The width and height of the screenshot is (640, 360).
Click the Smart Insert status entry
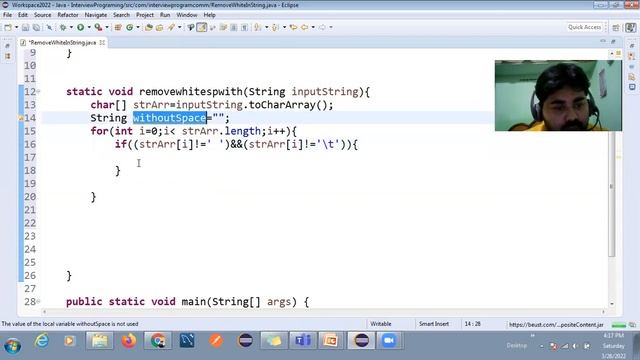pos(433,324)
